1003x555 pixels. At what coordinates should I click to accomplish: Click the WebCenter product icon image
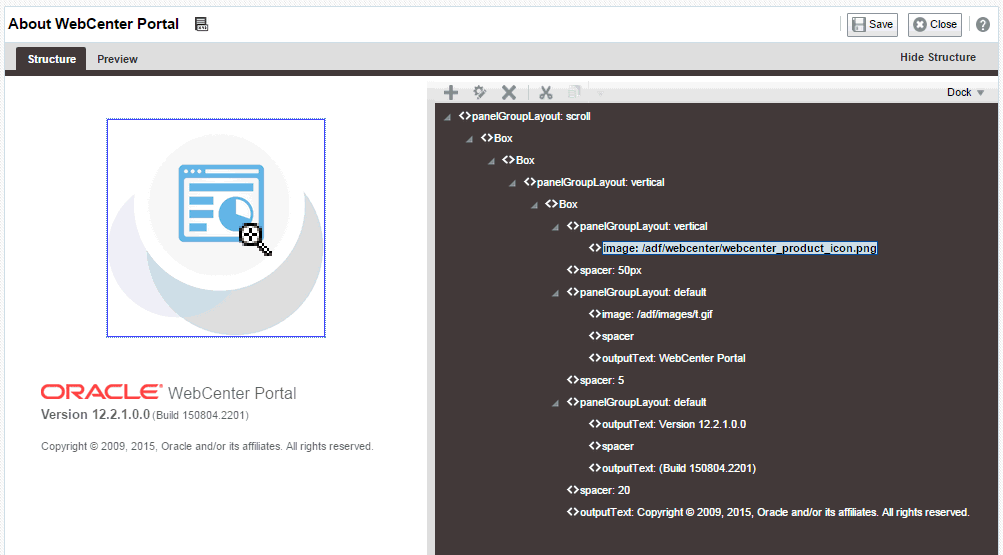[216, 228]
